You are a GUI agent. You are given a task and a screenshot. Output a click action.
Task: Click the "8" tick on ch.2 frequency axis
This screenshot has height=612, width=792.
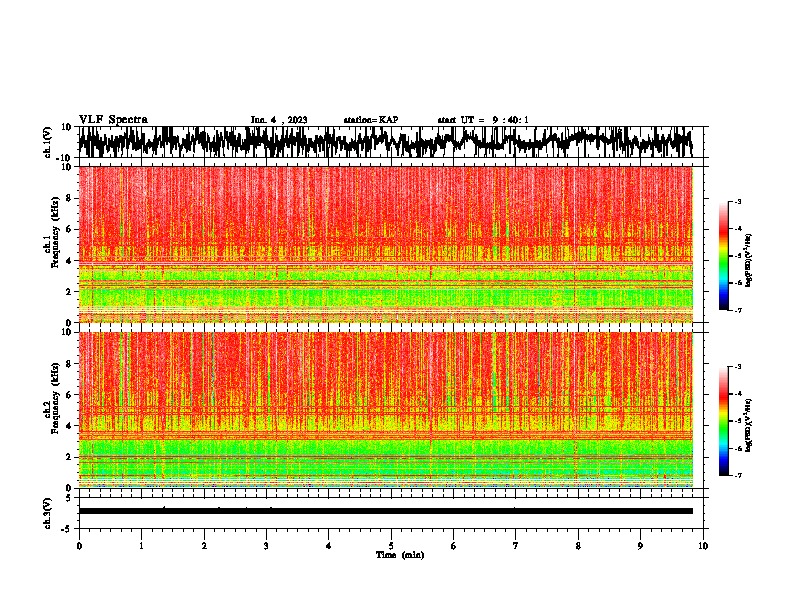coord(70,364)
